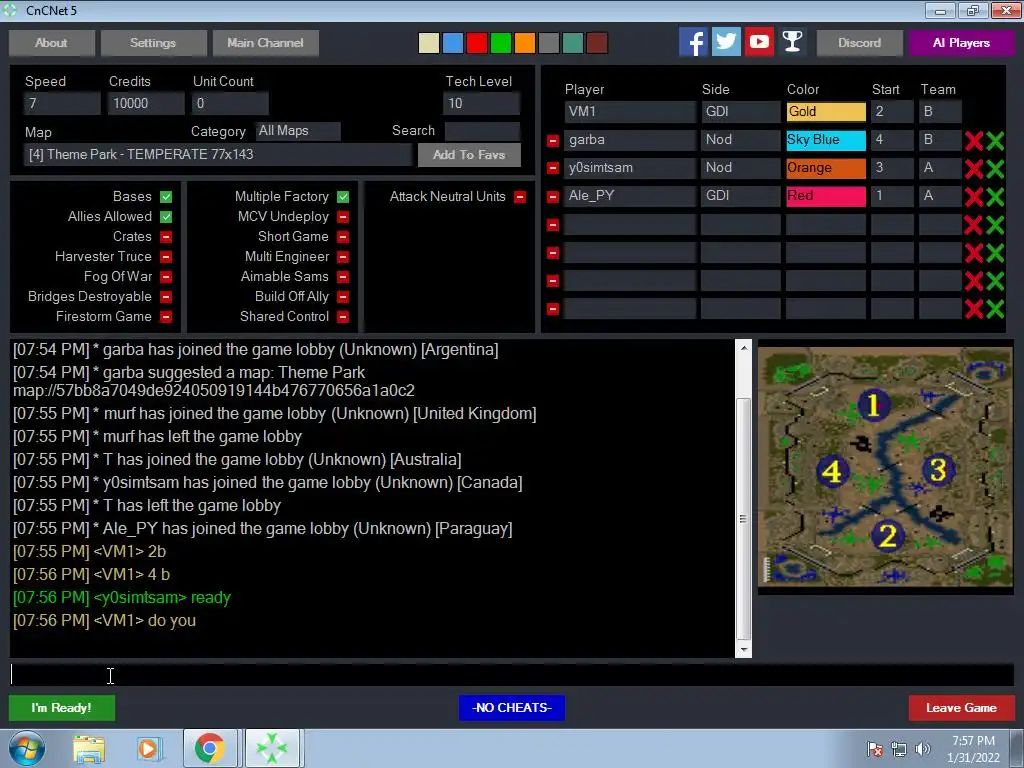Click the network icon in system tray
Viewport: 1024px width, 768px height.
point(899,749)
